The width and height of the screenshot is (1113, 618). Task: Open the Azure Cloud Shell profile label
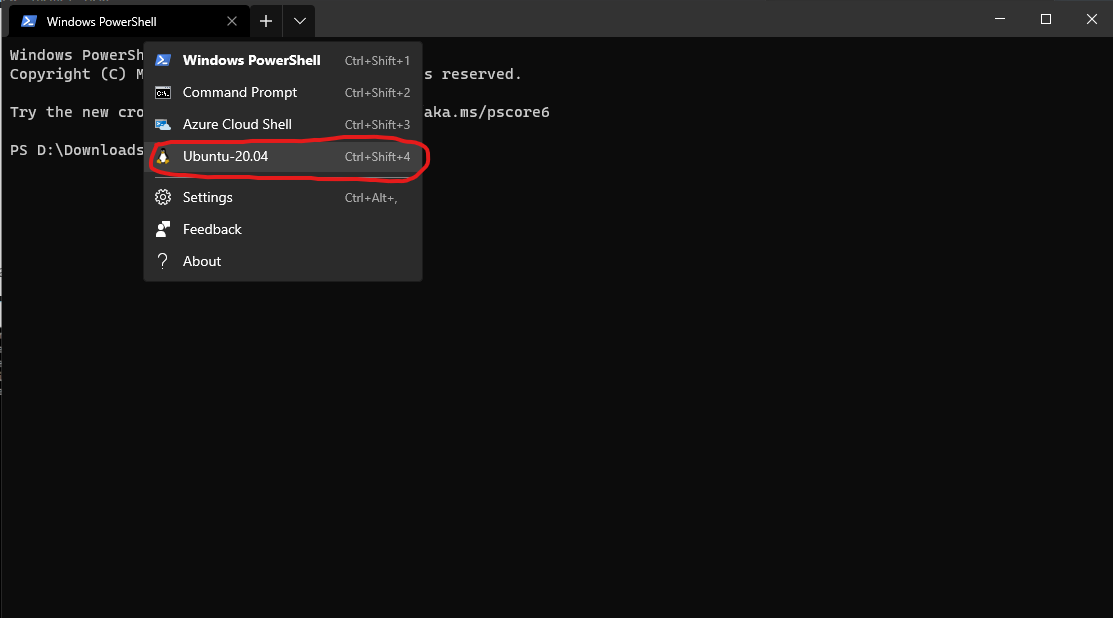(237, 125)
